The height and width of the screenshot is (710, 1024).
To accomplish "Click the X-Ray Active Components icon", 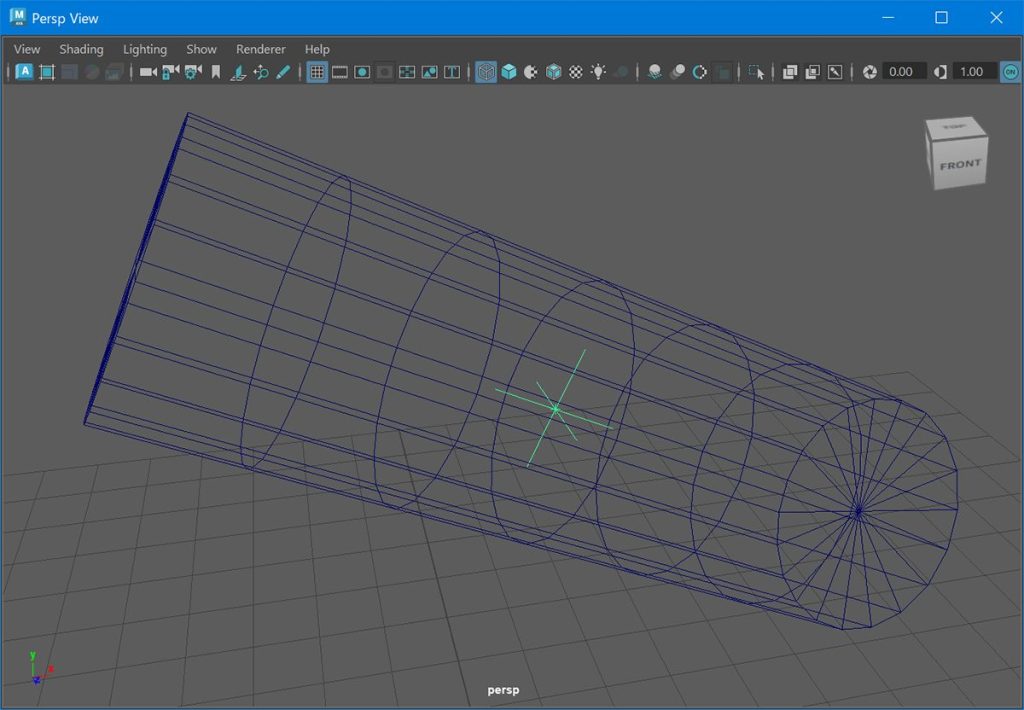I will tap(812, 72).
